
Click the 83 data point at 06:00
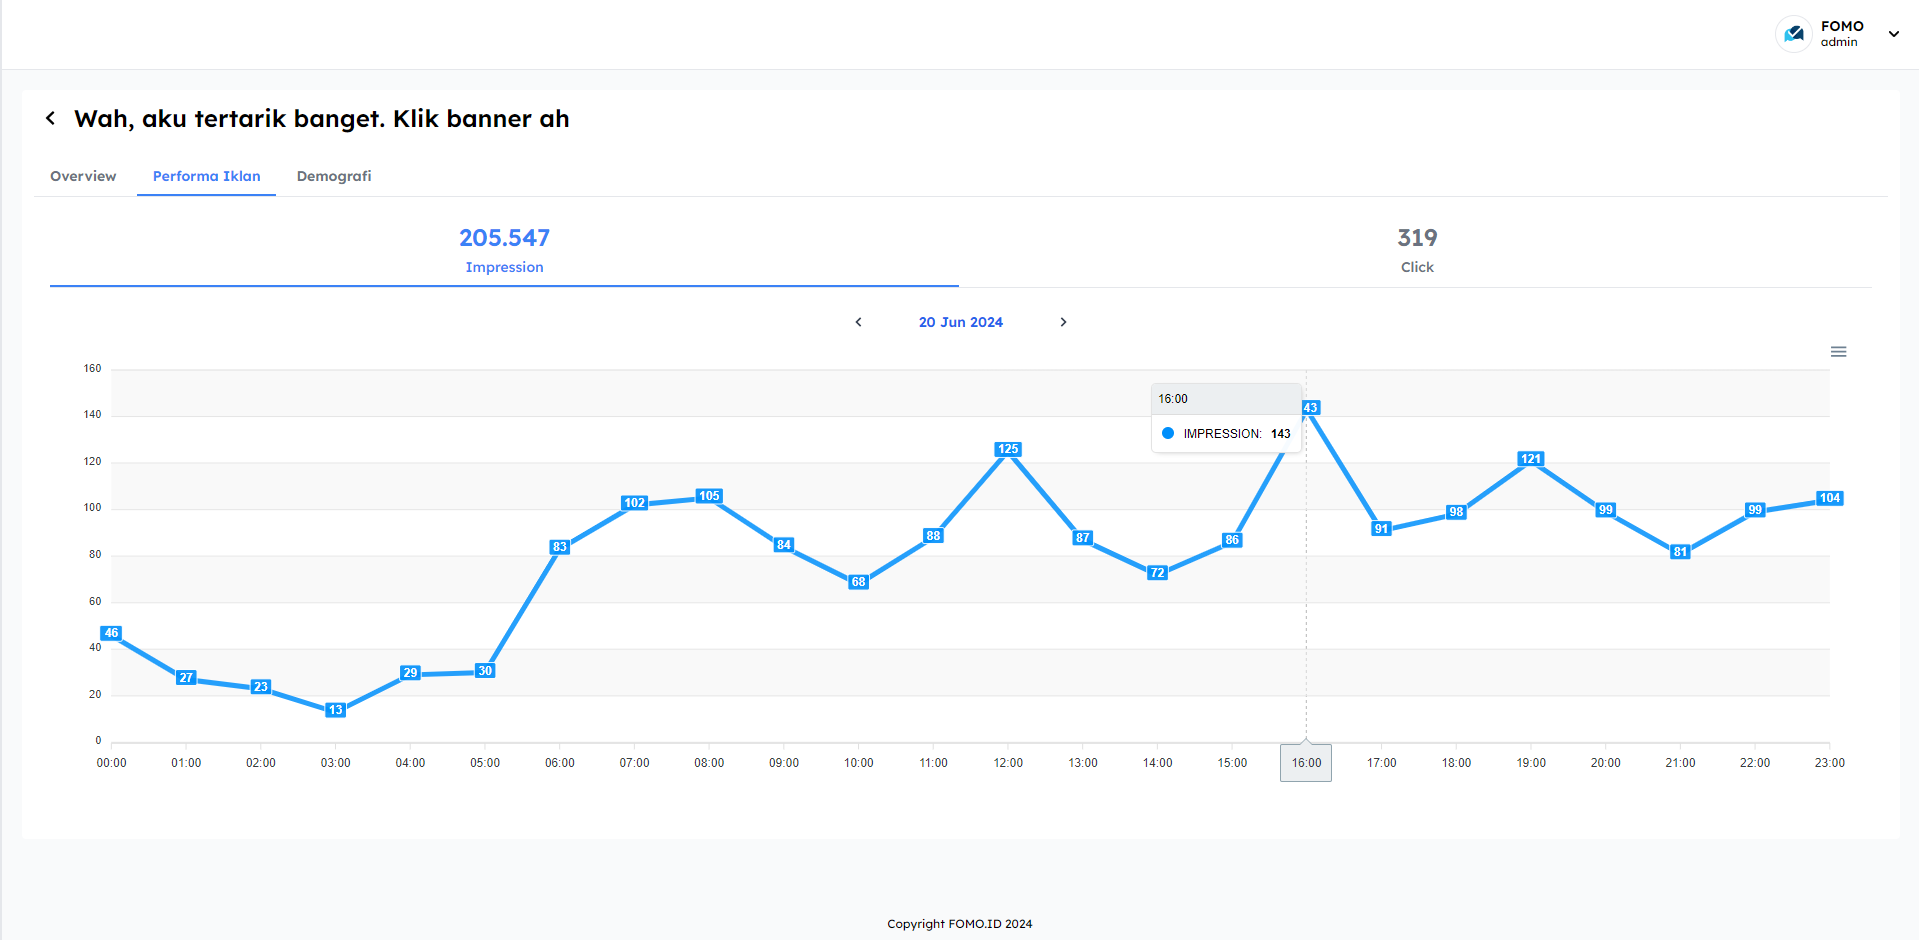[559, 547]
